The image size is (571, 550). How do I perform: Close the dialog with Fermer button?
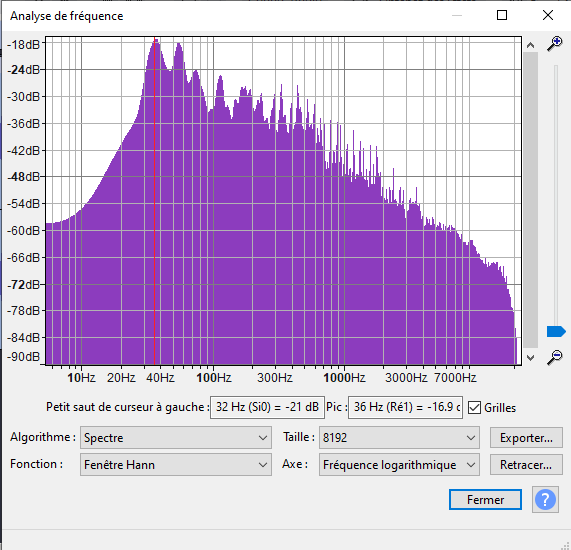(485, 500)
